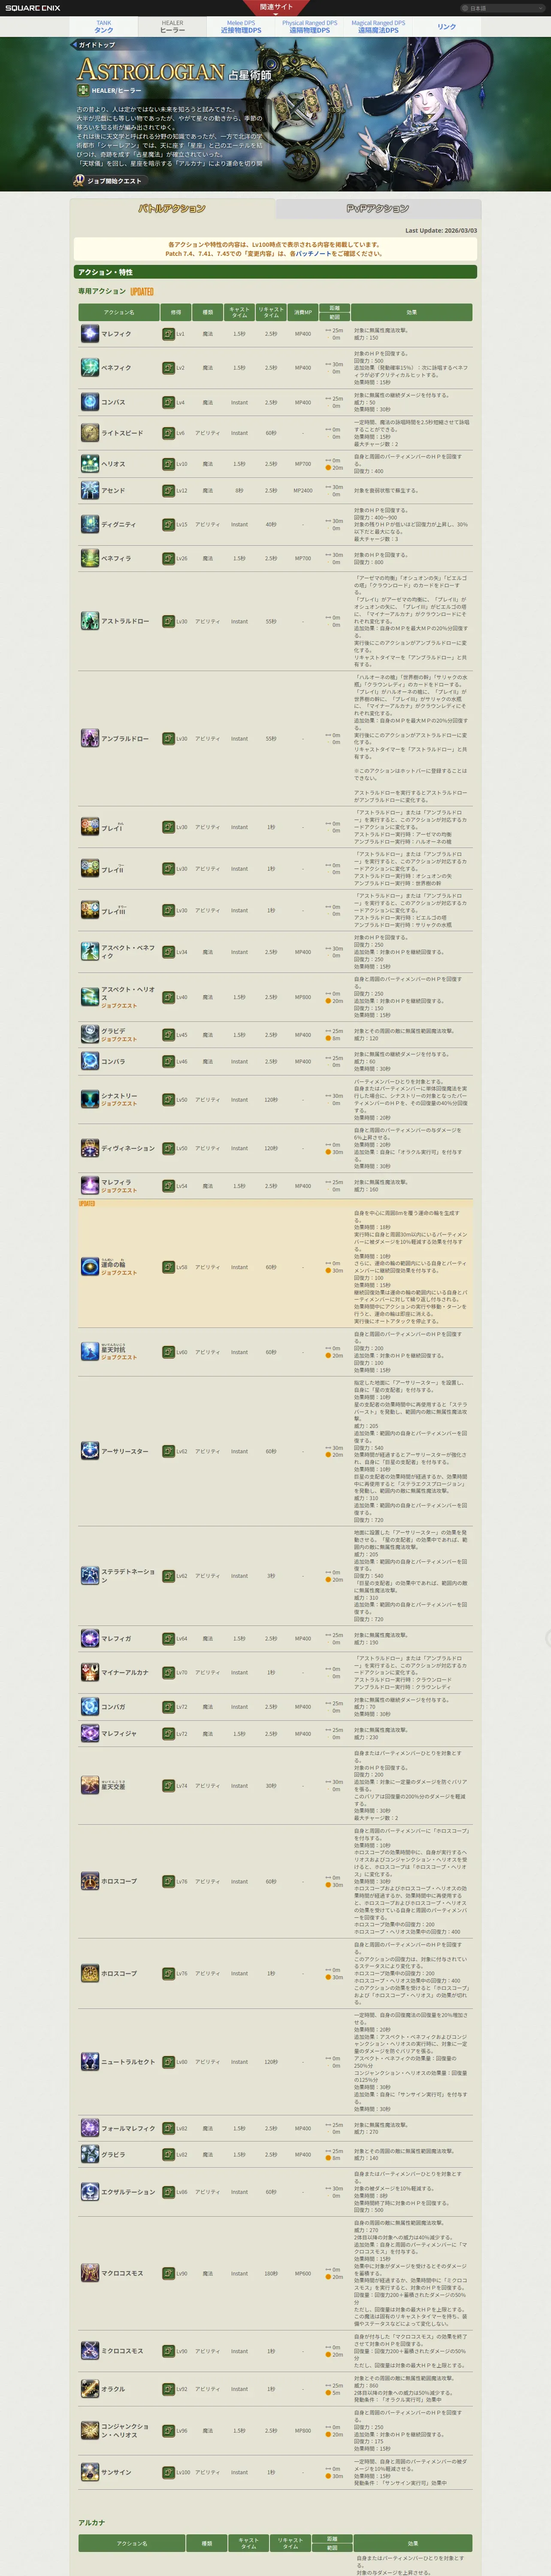Screen dimensions: 551x2576
Task: Click the サンサイン action icon
Action: 90,2472
